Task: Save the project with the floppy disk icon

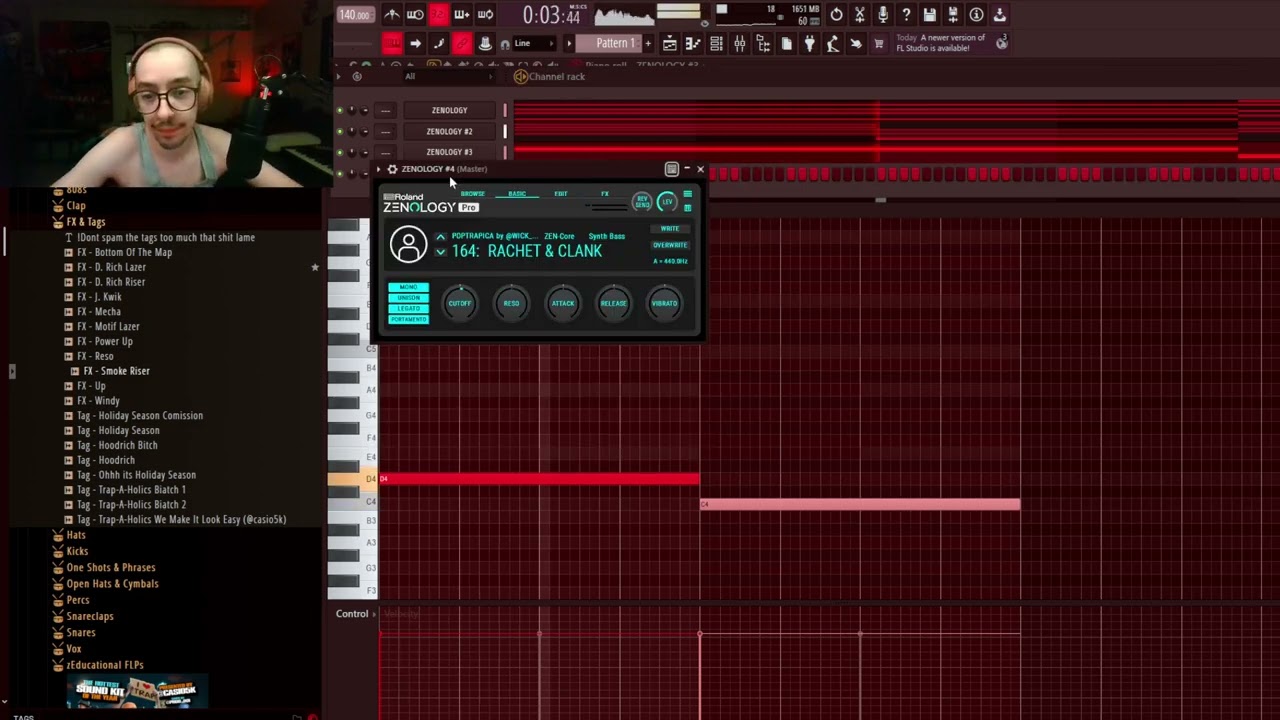Action: pyautogui.click(x=929, y=14)
